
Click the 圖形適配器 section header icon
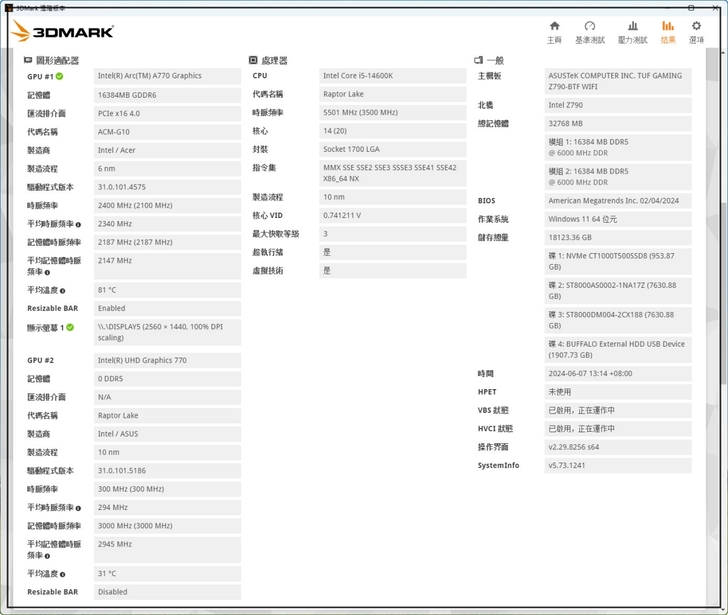point(28,60)
